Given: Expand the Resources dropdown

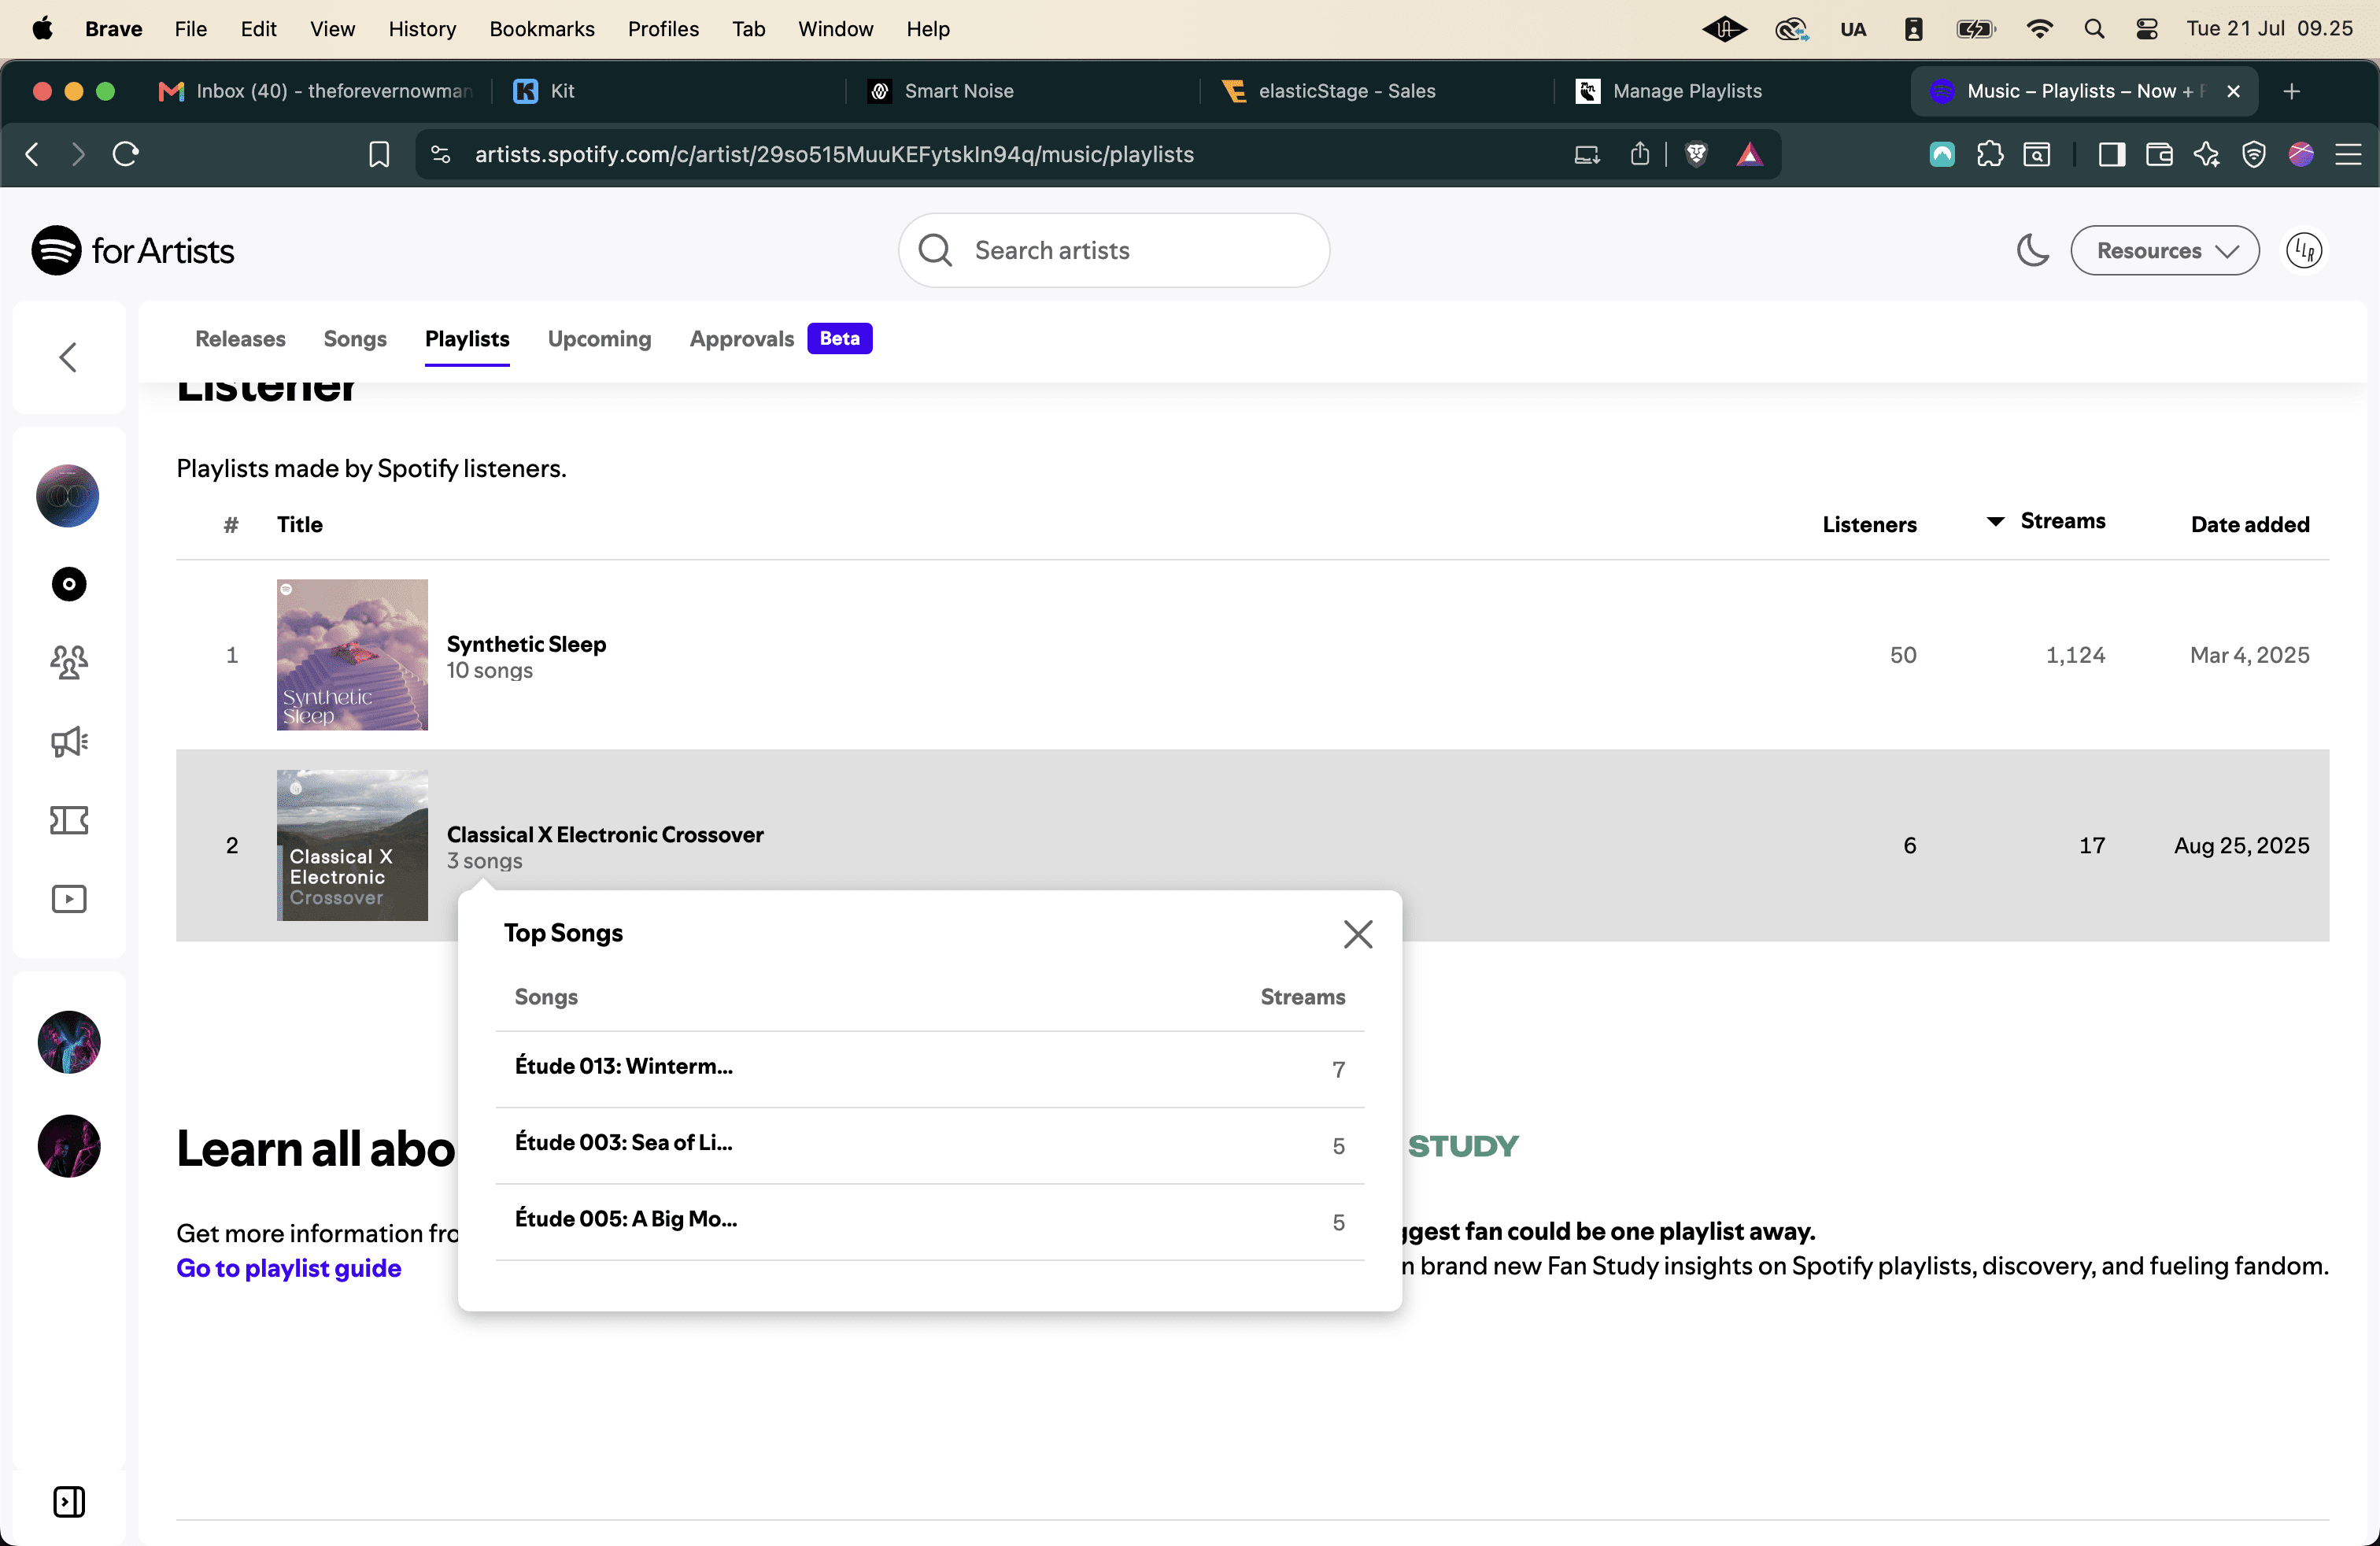Looking at the screenshot, I should click(x=2164, y=250).
